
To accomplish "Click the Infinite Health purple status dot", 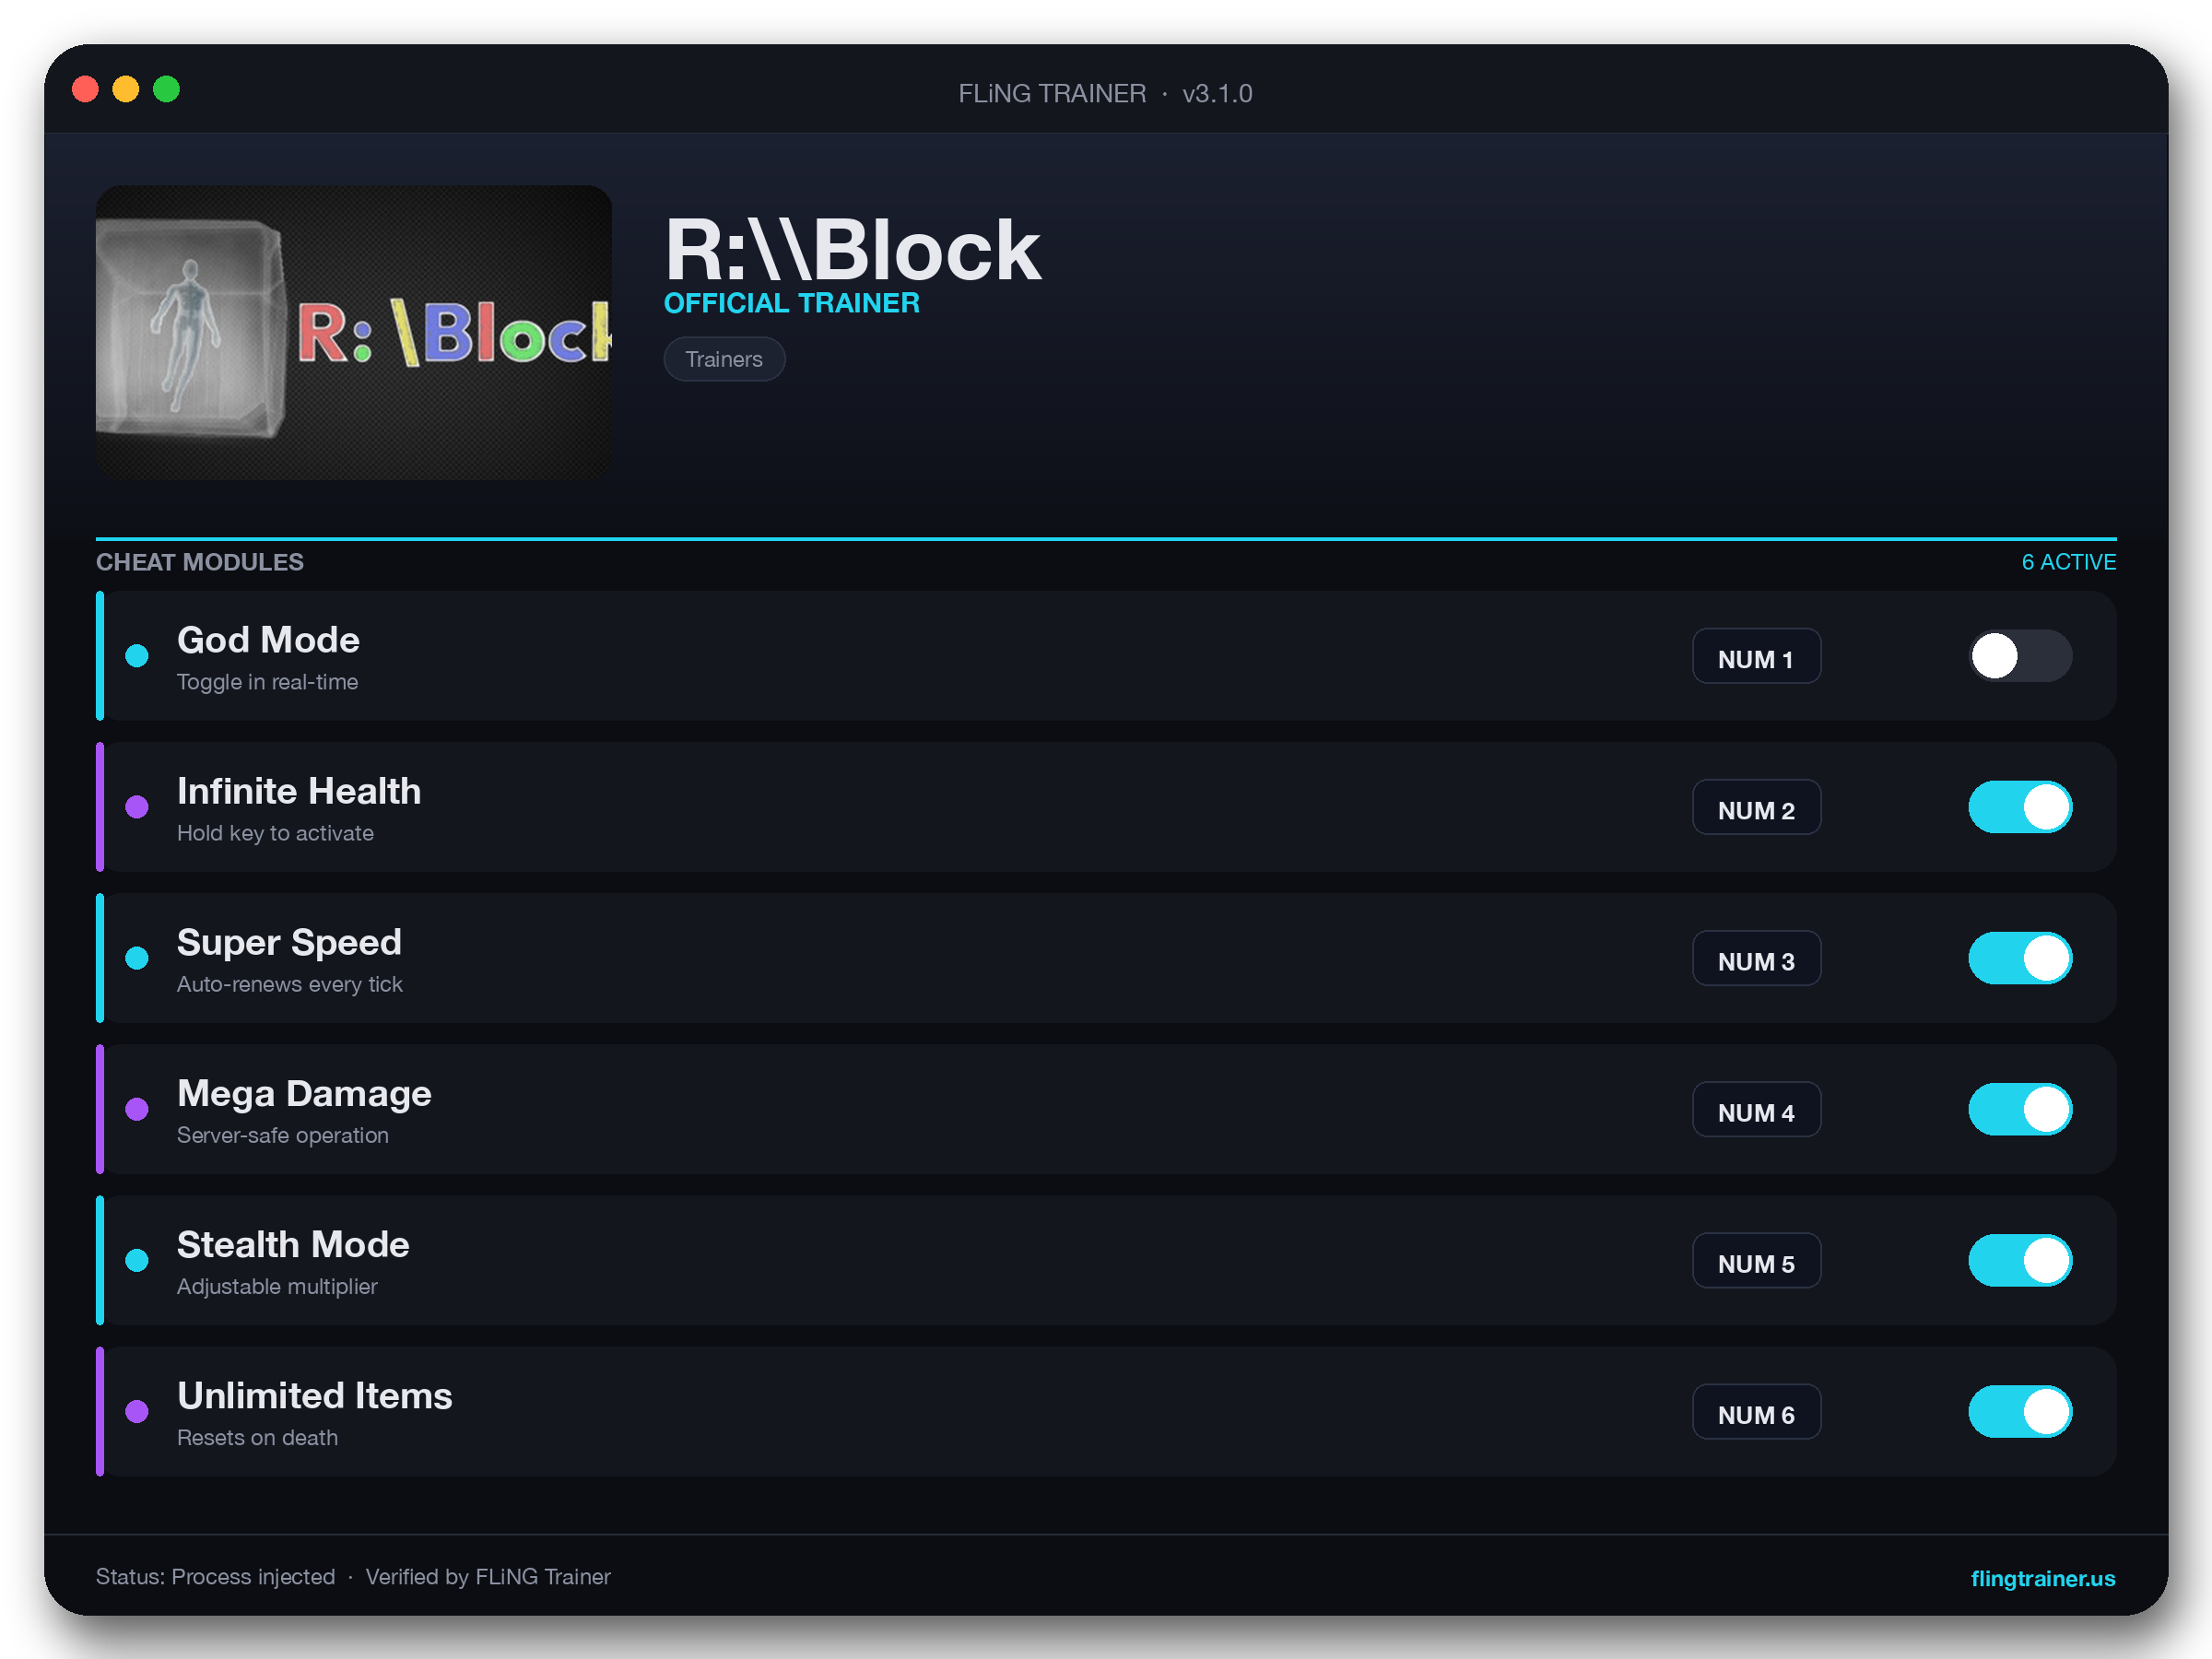I will (x=137, y=807).
